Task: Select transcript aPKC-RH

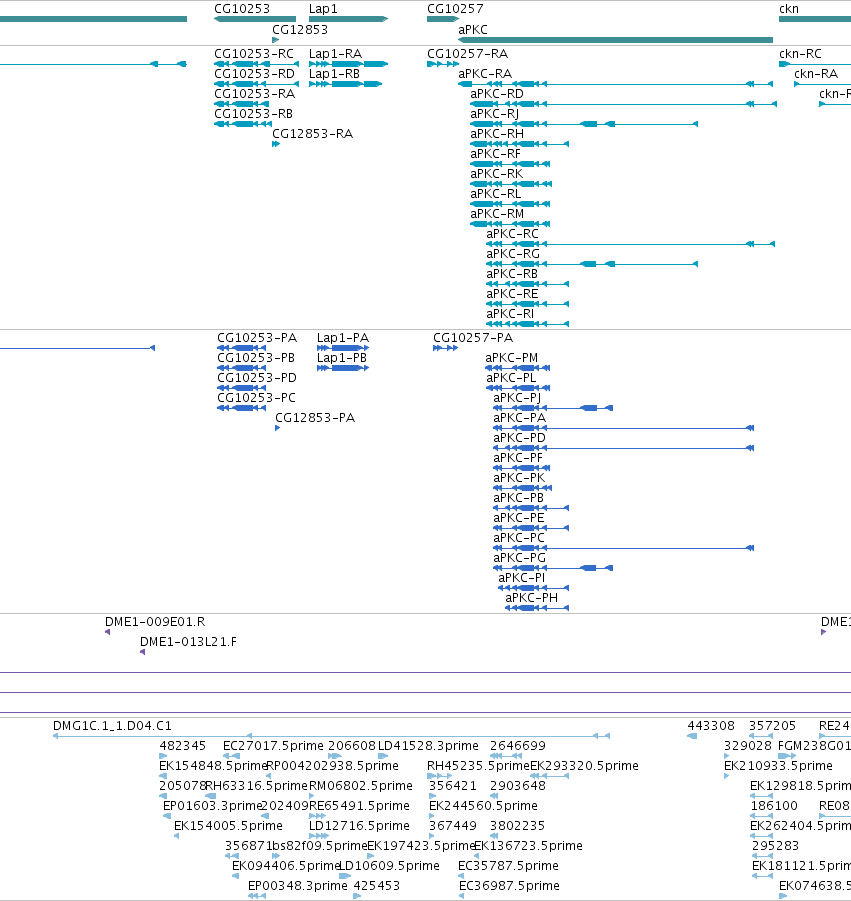Action: (x=497, y=133)
